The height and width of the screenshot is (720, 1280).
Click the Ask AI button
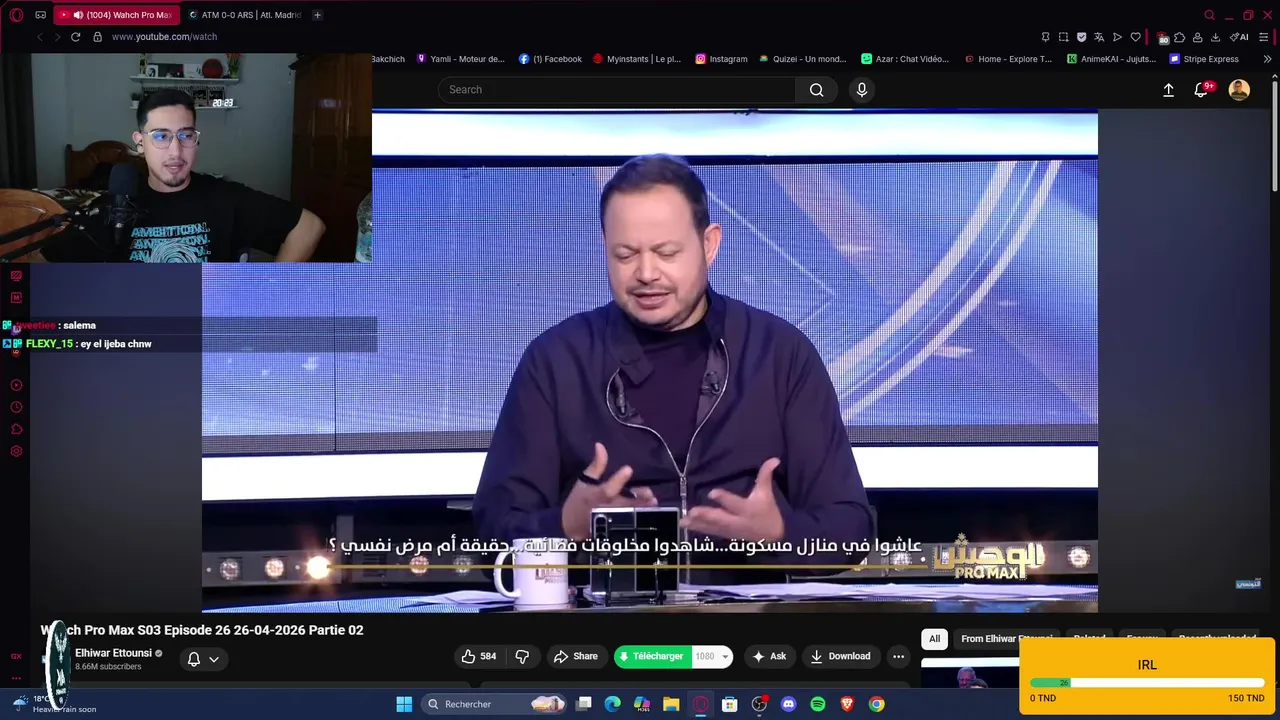769,656
